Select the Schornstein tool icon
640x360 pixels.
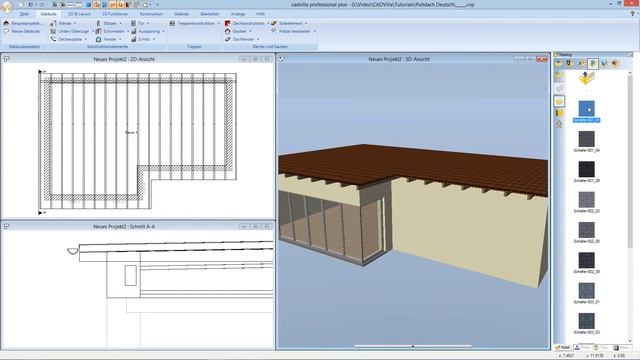click(x=98, y=31)
